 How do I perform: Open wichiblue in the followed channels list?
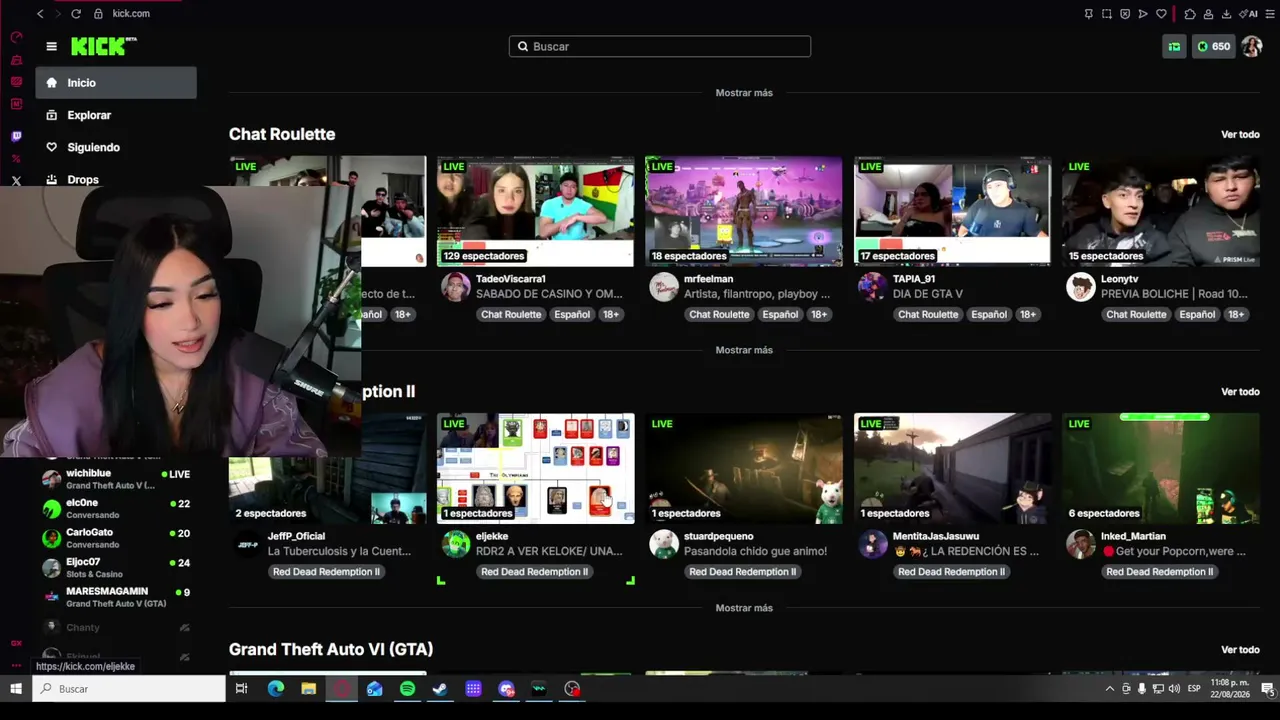point(116,479)
